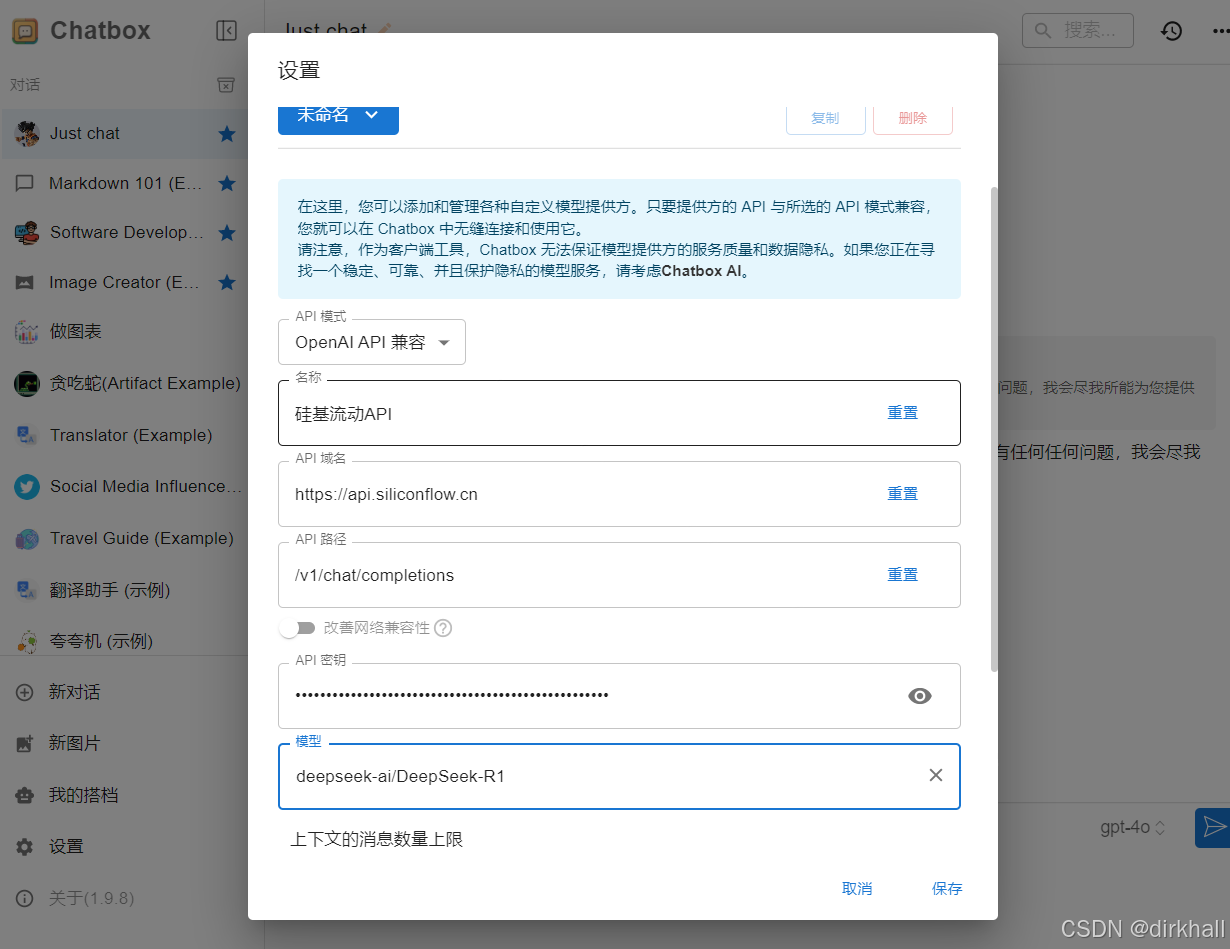
Task: Collapse sidebar with the panel toggle icon
Action: [227, 31]
